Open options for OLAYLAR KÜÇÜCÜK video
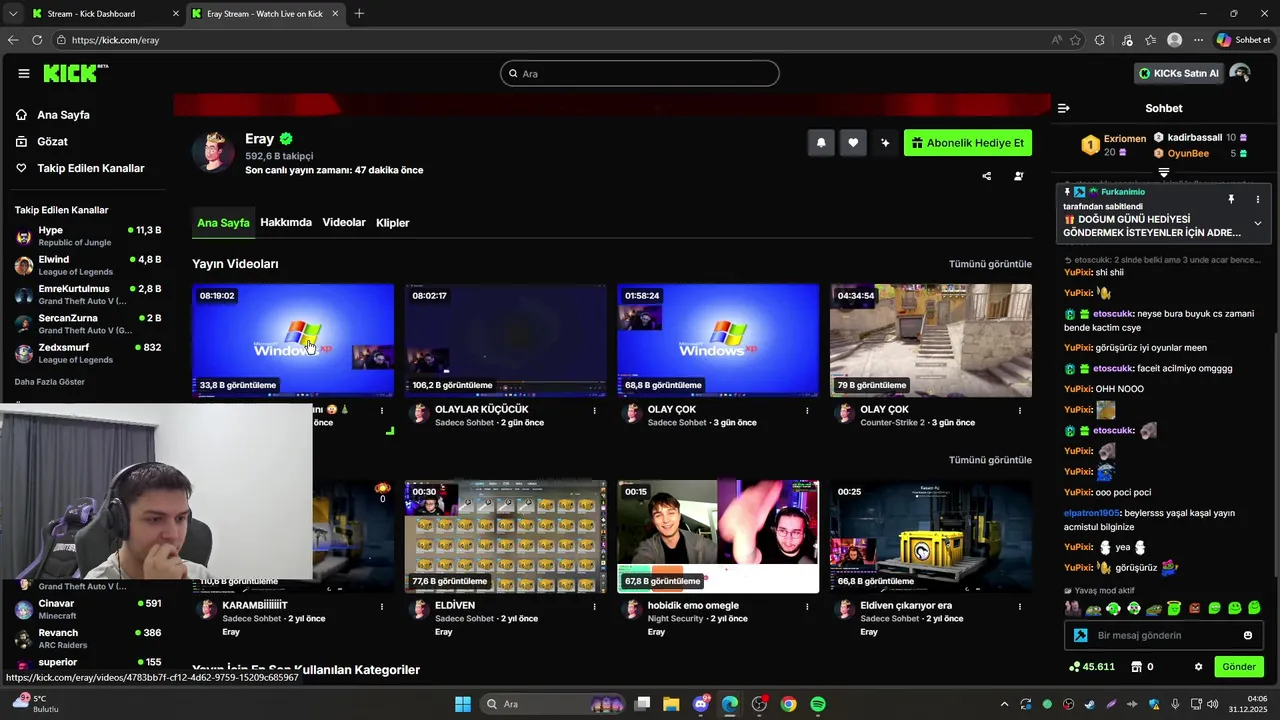 pyautogui.click(x=595, y=410)
